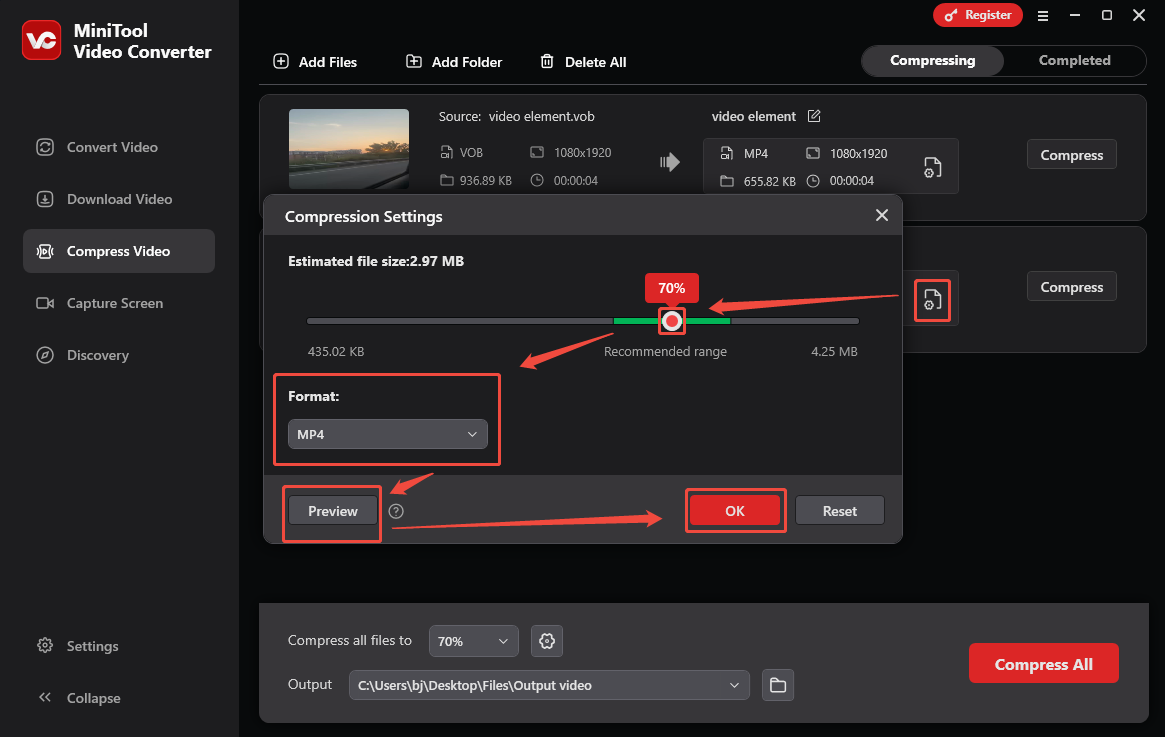Select Compress Video in the sidebar
Screen dimensions: 1165x737
click(119, 251)
